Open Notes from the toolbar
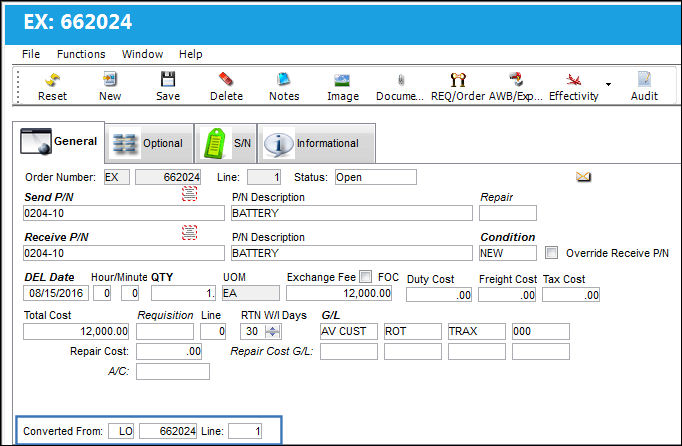The image size is (682, 446). click(284, 80)
